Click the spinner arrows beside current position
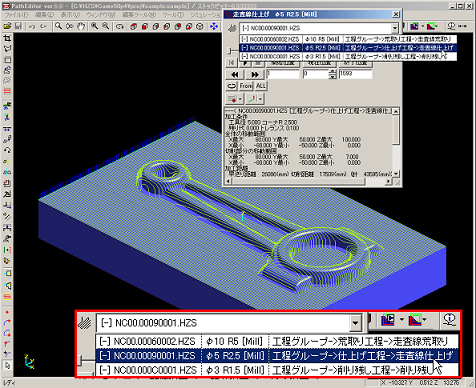Image resolution: width=476 pixels, height=388 pixels. (332, 74)
